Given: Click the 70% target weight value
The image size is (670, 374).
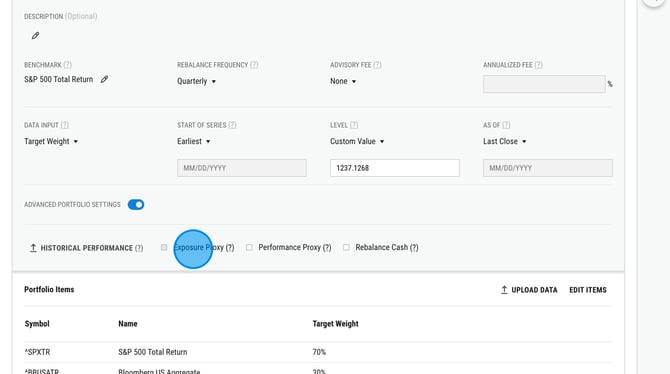Looking at the screenshot, I should [319, 352].
